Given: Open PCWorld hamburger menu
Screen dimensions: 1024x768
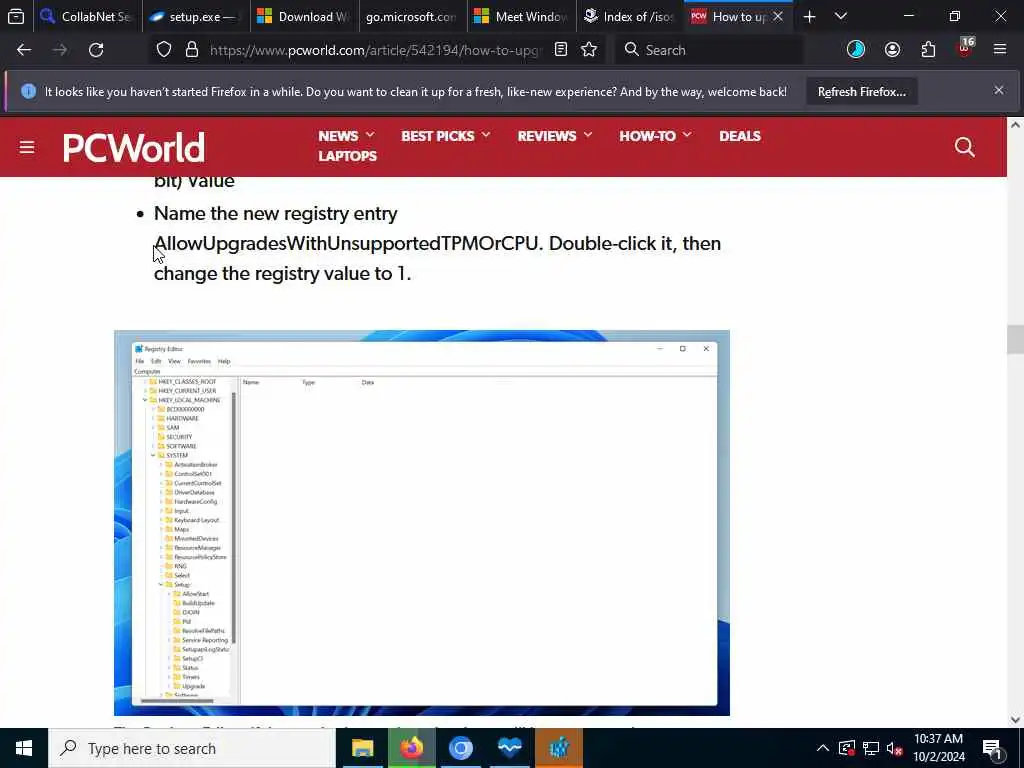Looking at the screenshot, I should click(x=27, y=147).
